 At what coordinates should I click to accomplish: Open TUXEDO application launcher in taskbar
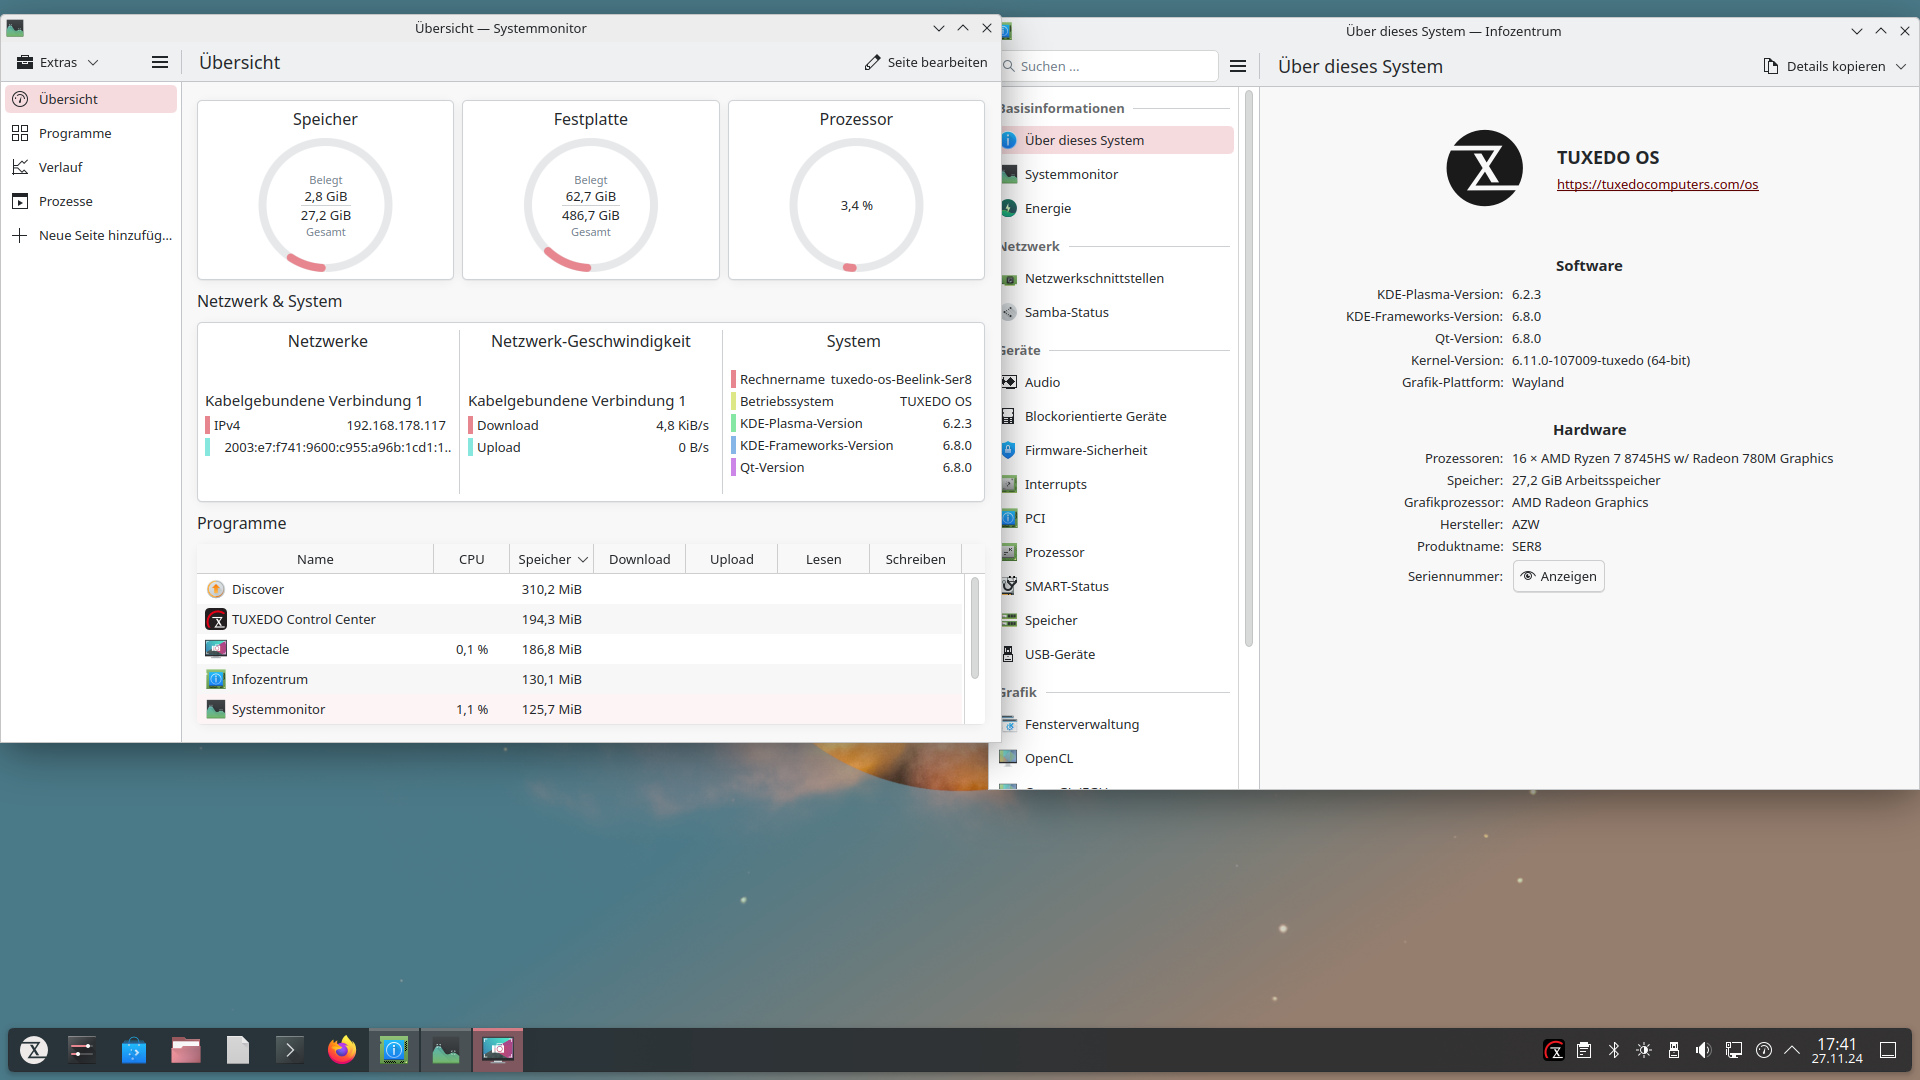[x=34, y=1049]
